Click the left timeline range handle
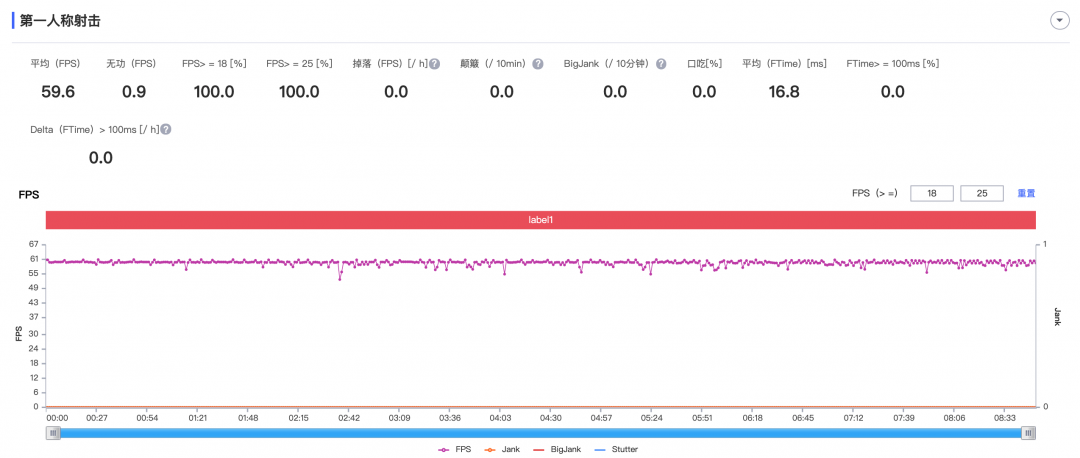Viewport: 1080px width, 458px height. click(x=54, y=433)
